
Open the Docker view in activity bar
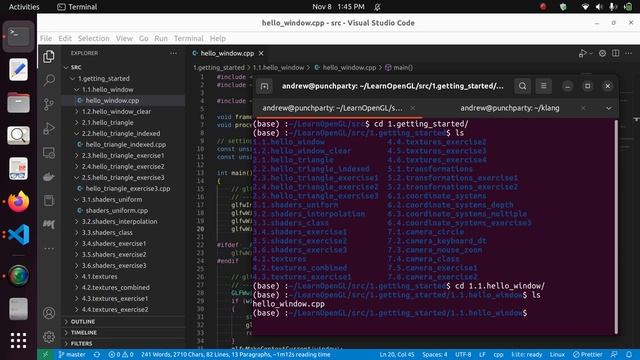49,177
